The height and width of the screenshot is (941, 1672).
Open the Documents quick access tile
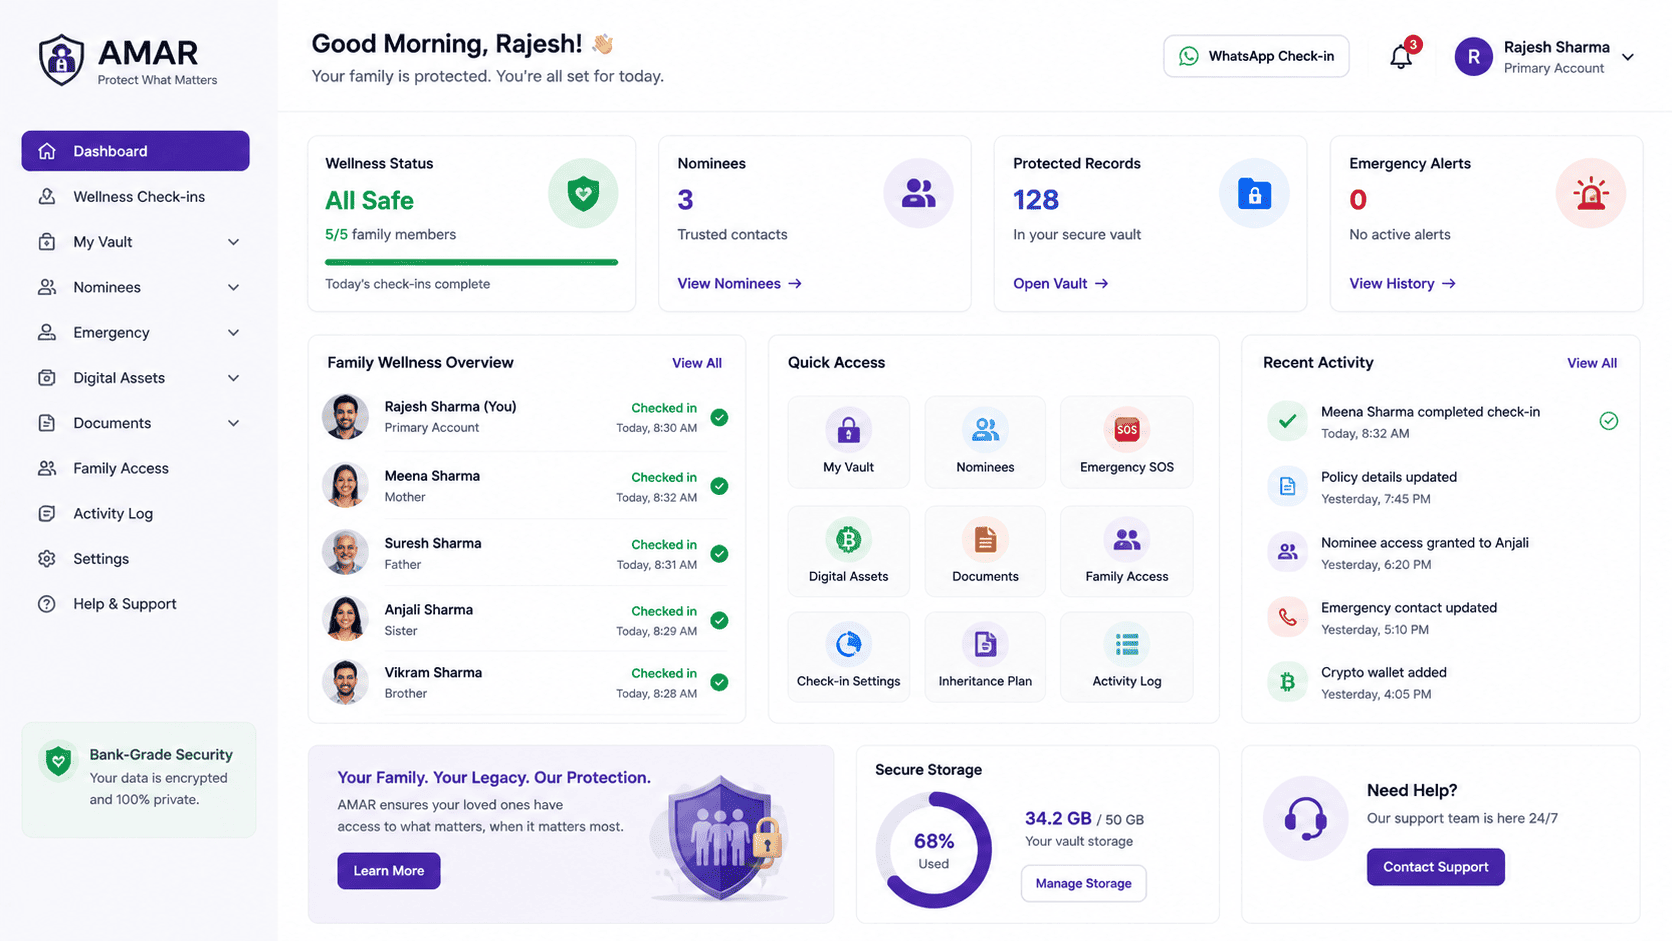click(985, 551)
